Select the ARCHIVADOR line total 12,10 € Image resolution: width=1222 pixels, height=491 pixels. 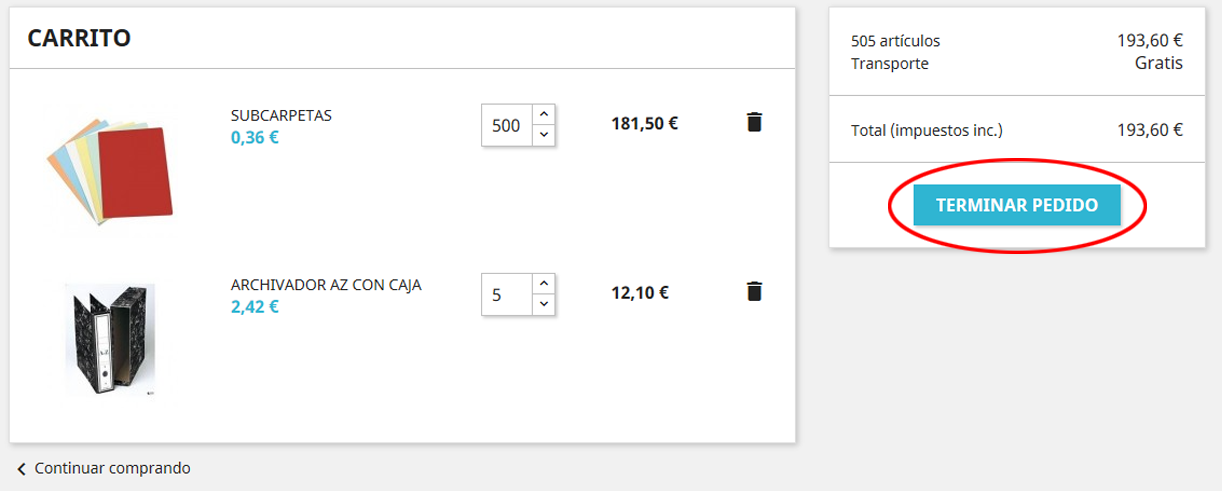pos(640,293)
